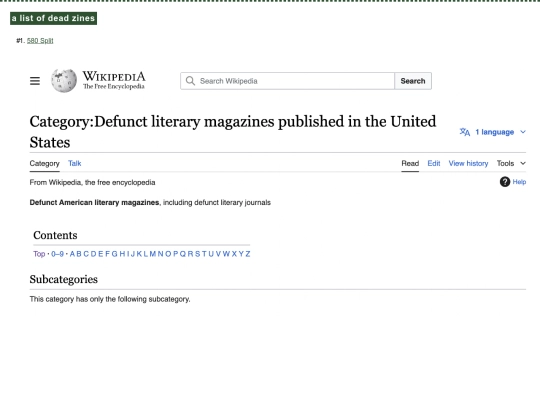The image size is (540, 405).
Task: Click the Help question mark icon
Action: [505, 182]
